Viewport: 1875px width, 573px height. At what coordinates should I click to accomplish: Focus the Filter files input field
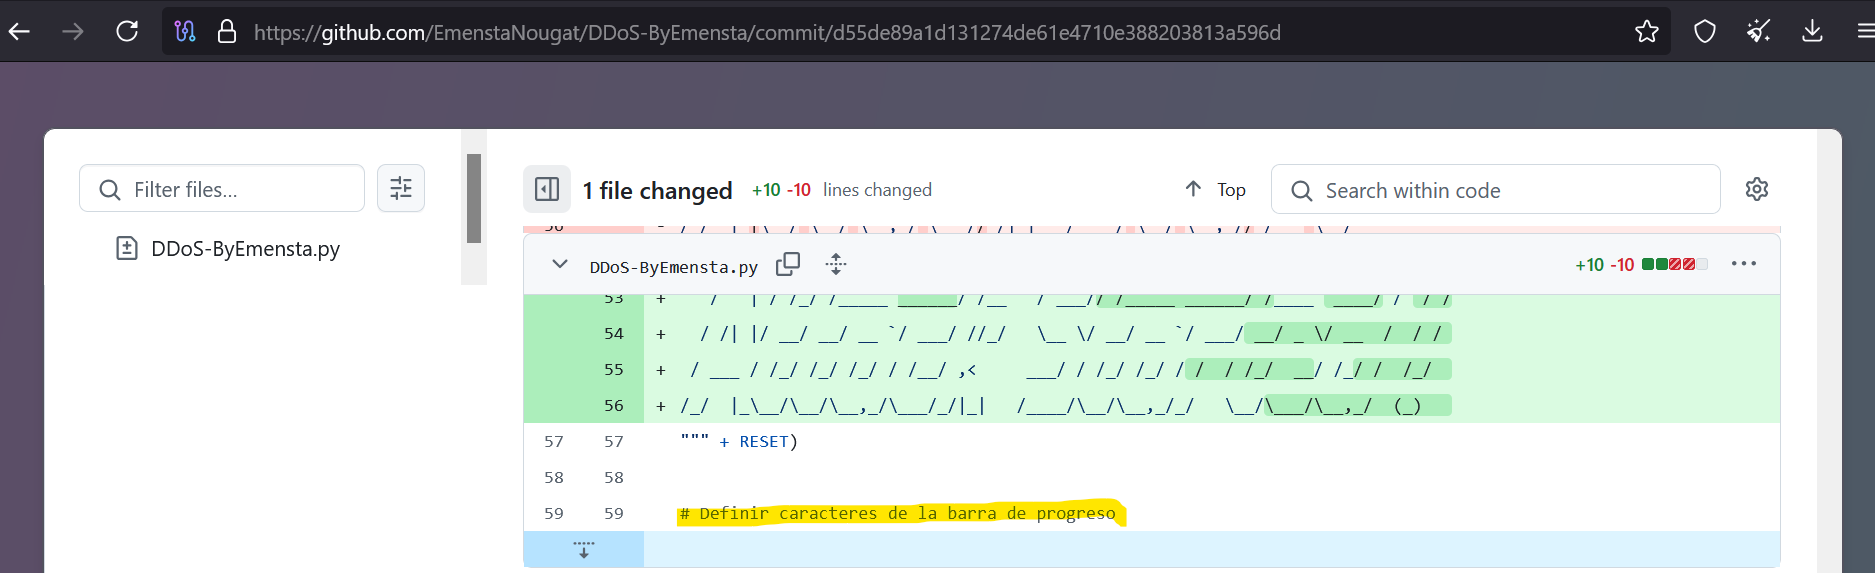pos(222,189)
